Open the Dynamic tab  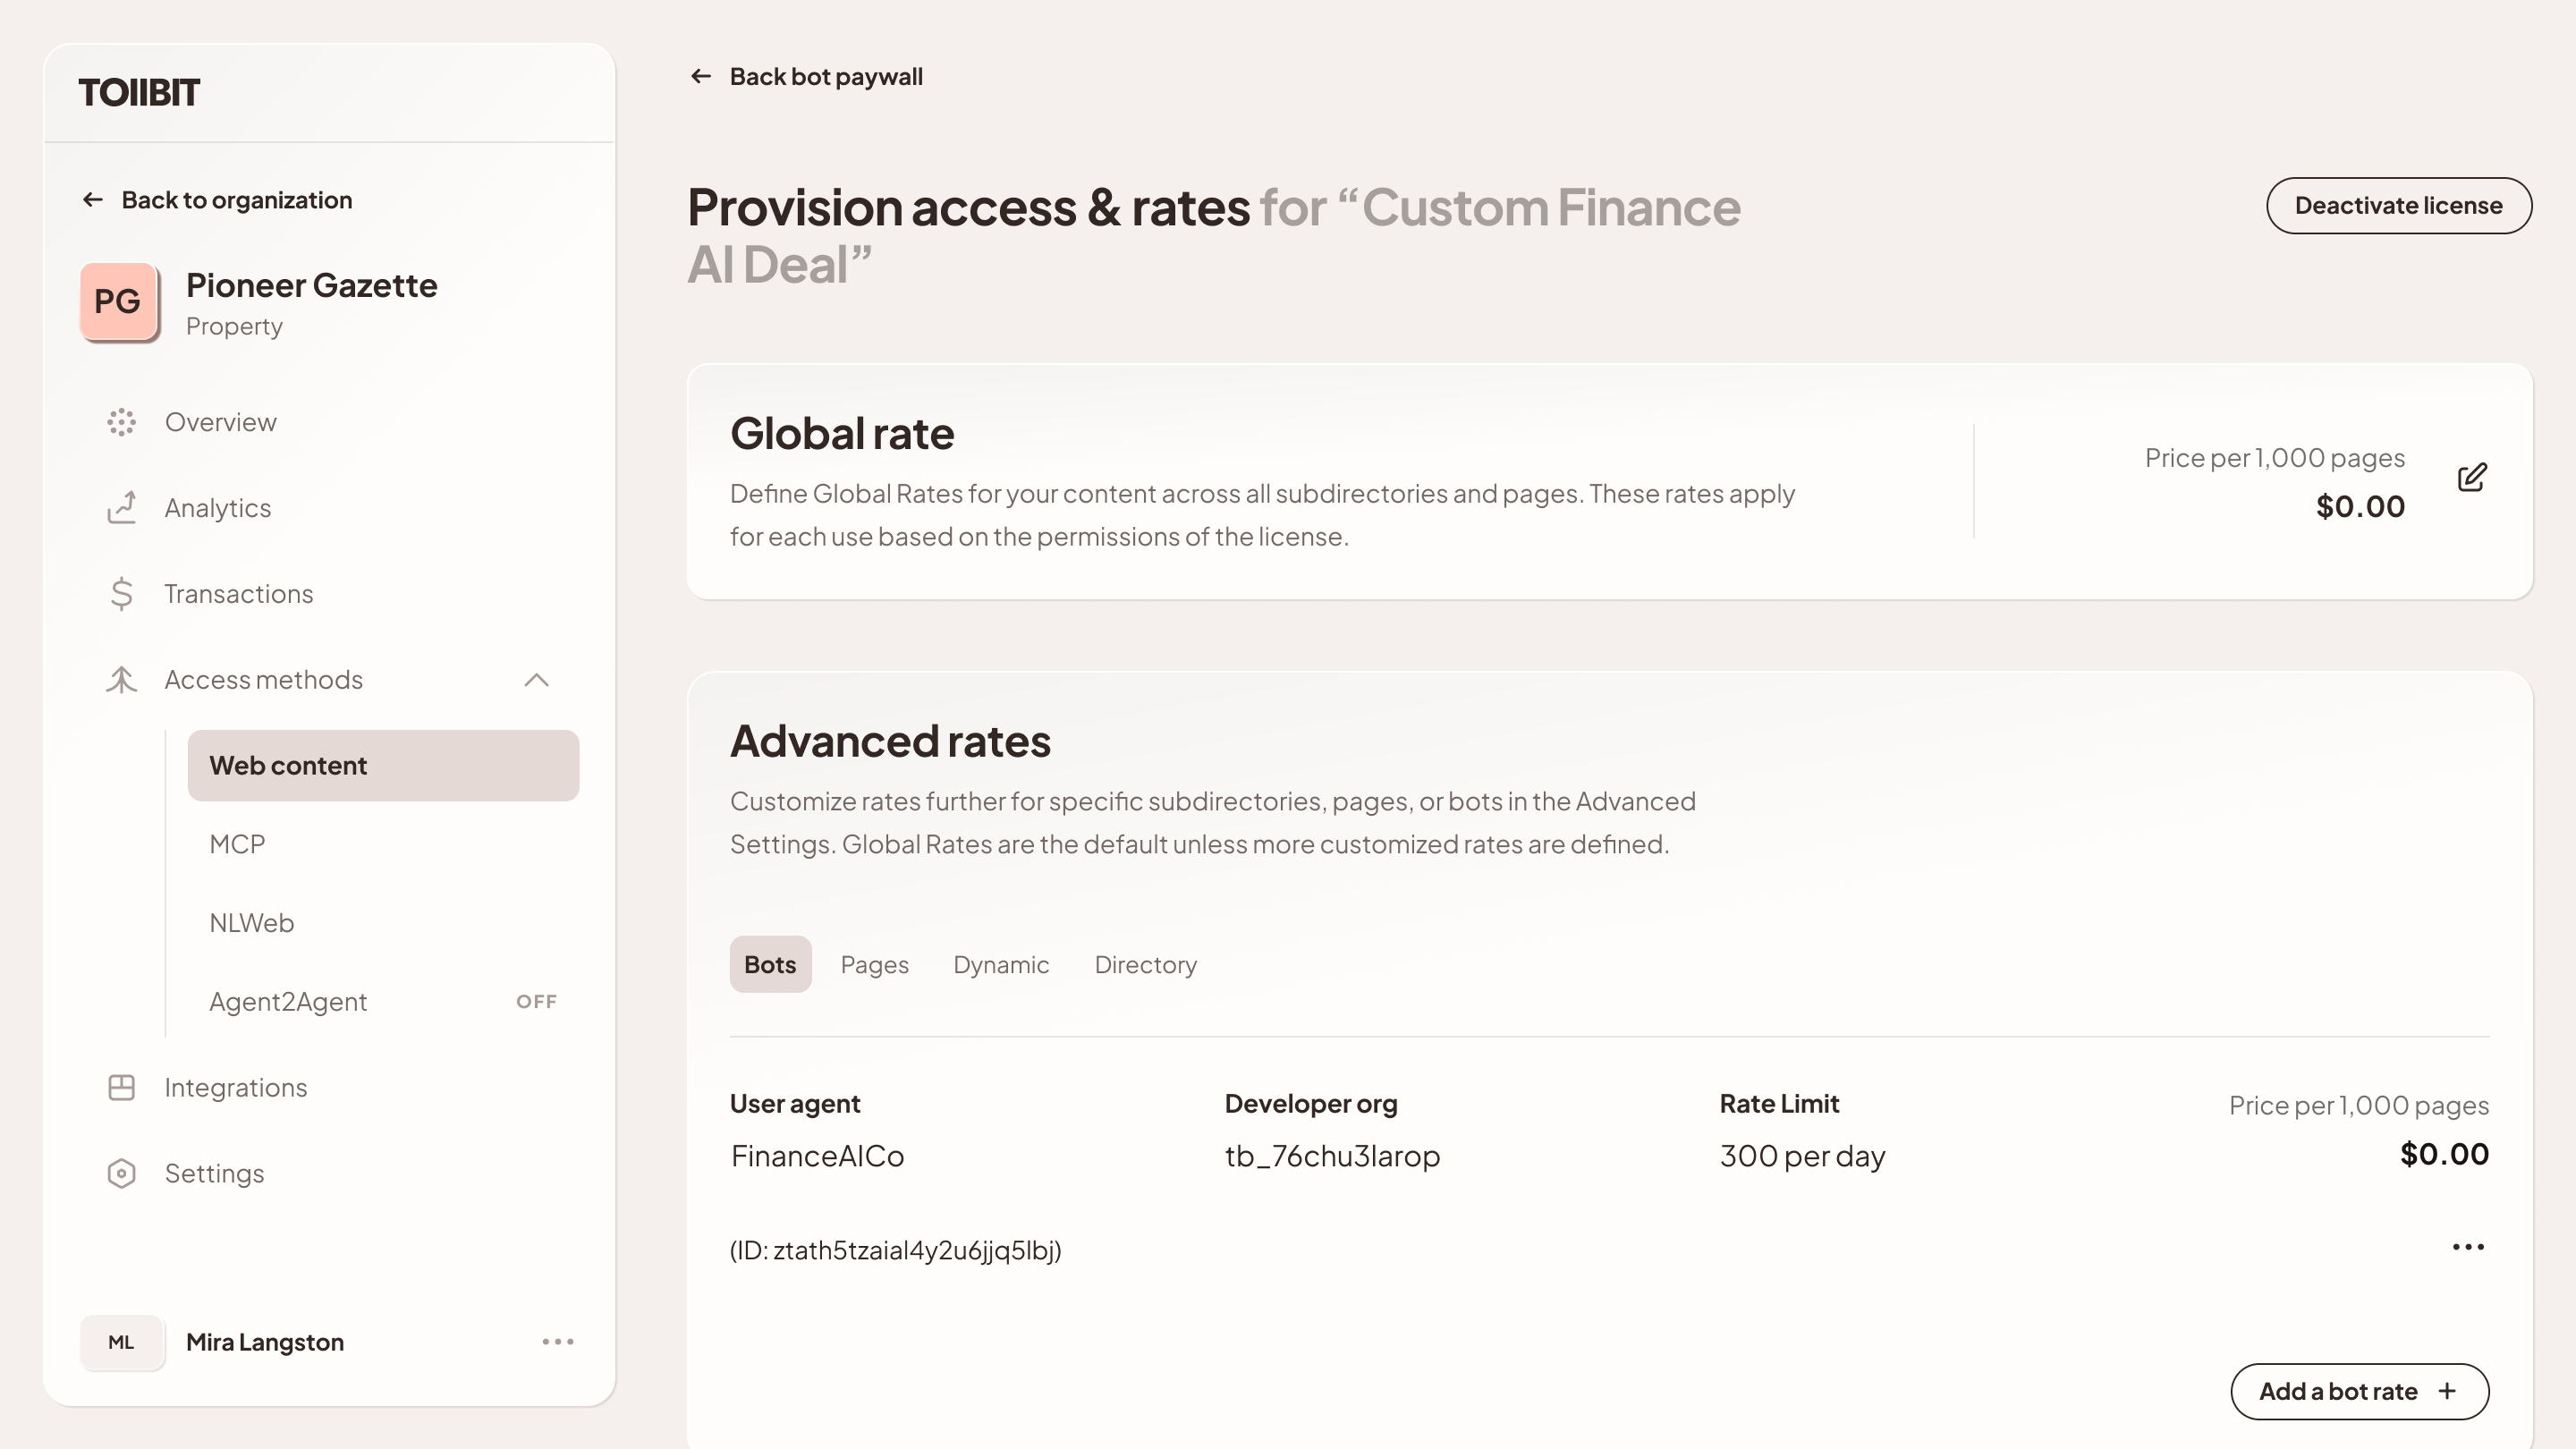click(1000, 964)
